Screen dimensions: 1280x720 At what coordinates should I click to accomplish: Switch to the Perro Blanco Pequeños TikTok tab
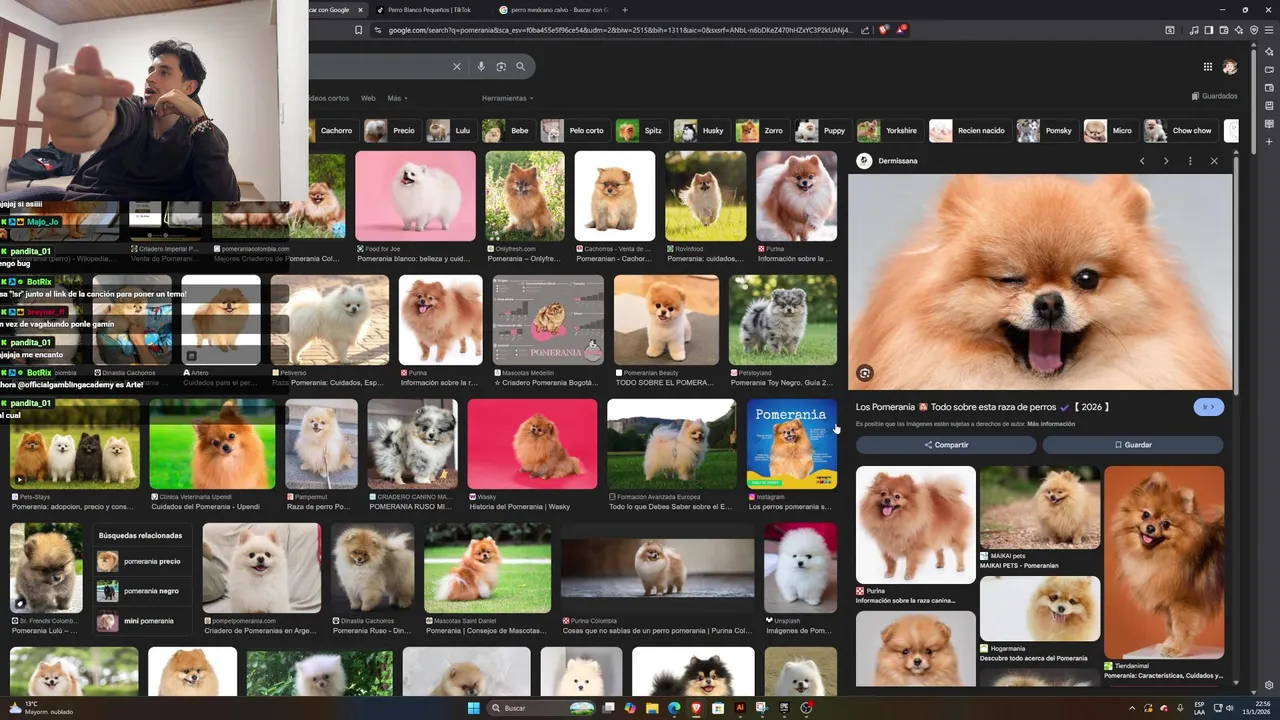(429, 10)
